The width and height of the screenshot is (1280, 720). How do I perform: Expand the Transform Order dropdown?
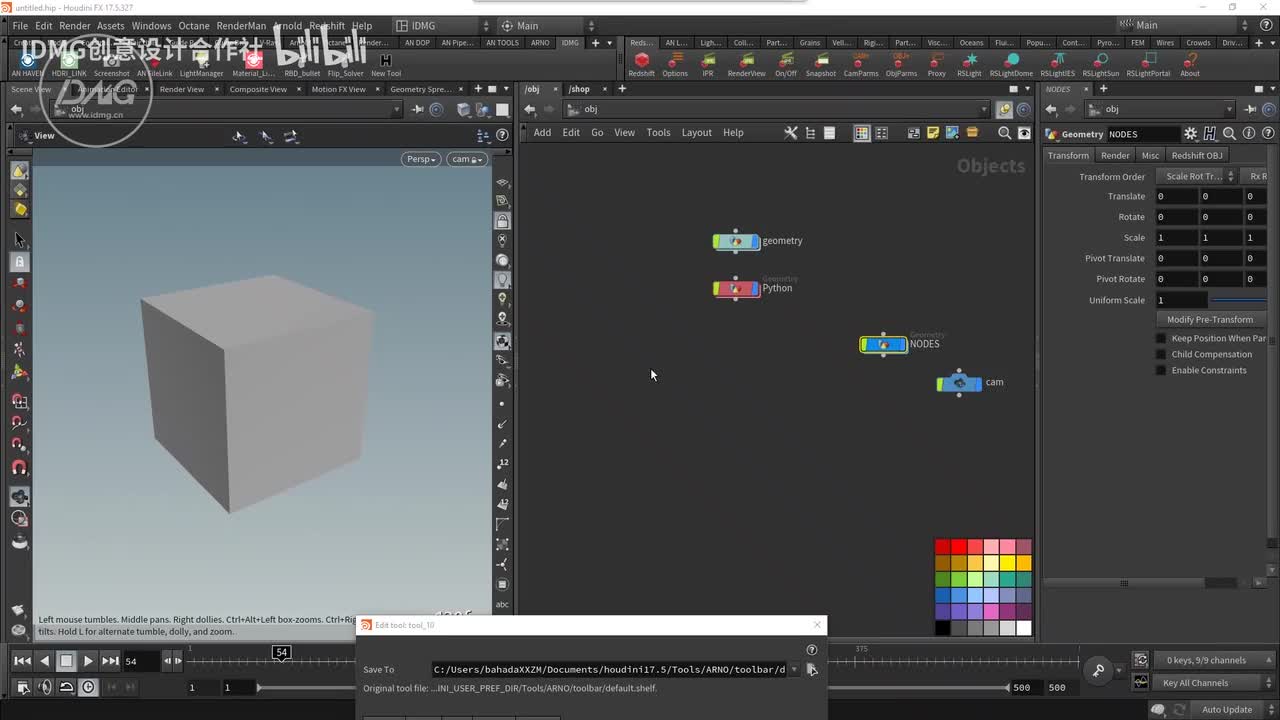[1197, 177]
